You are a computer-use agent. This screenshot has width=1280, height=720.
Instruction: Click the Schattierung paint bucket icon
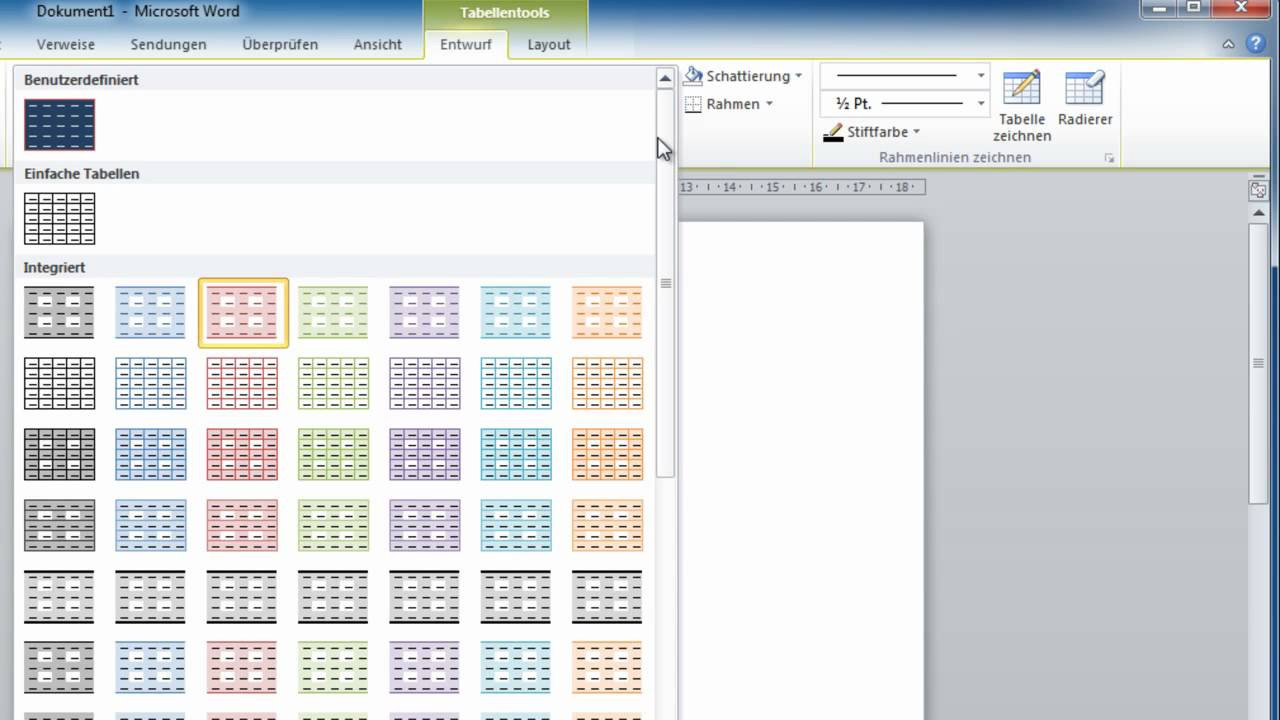[x=693, y=76]
